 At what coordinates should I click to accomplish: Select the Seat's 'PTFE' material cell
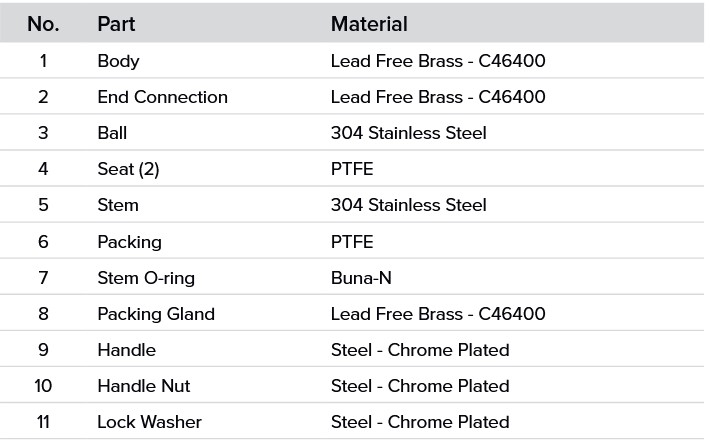click(352, 169)
